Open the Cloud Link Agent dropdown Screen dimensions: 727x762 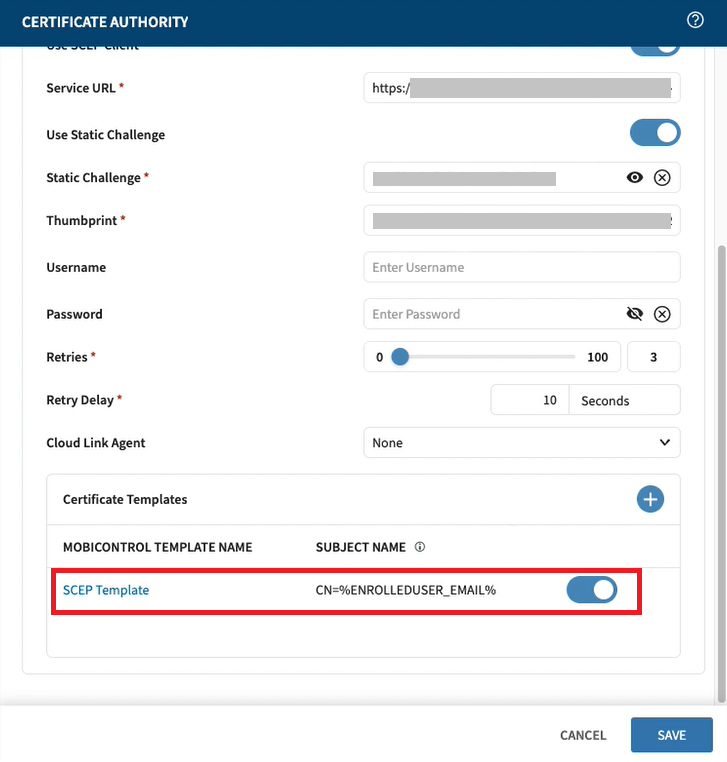point(521,442)
